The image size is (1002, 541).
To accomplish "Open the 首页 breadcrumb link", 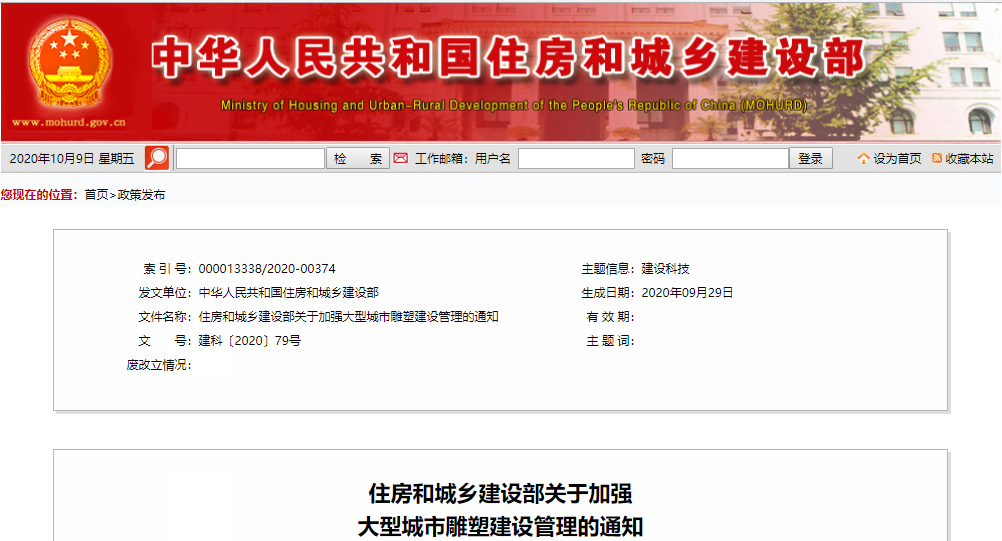I will tap(96, 195).
